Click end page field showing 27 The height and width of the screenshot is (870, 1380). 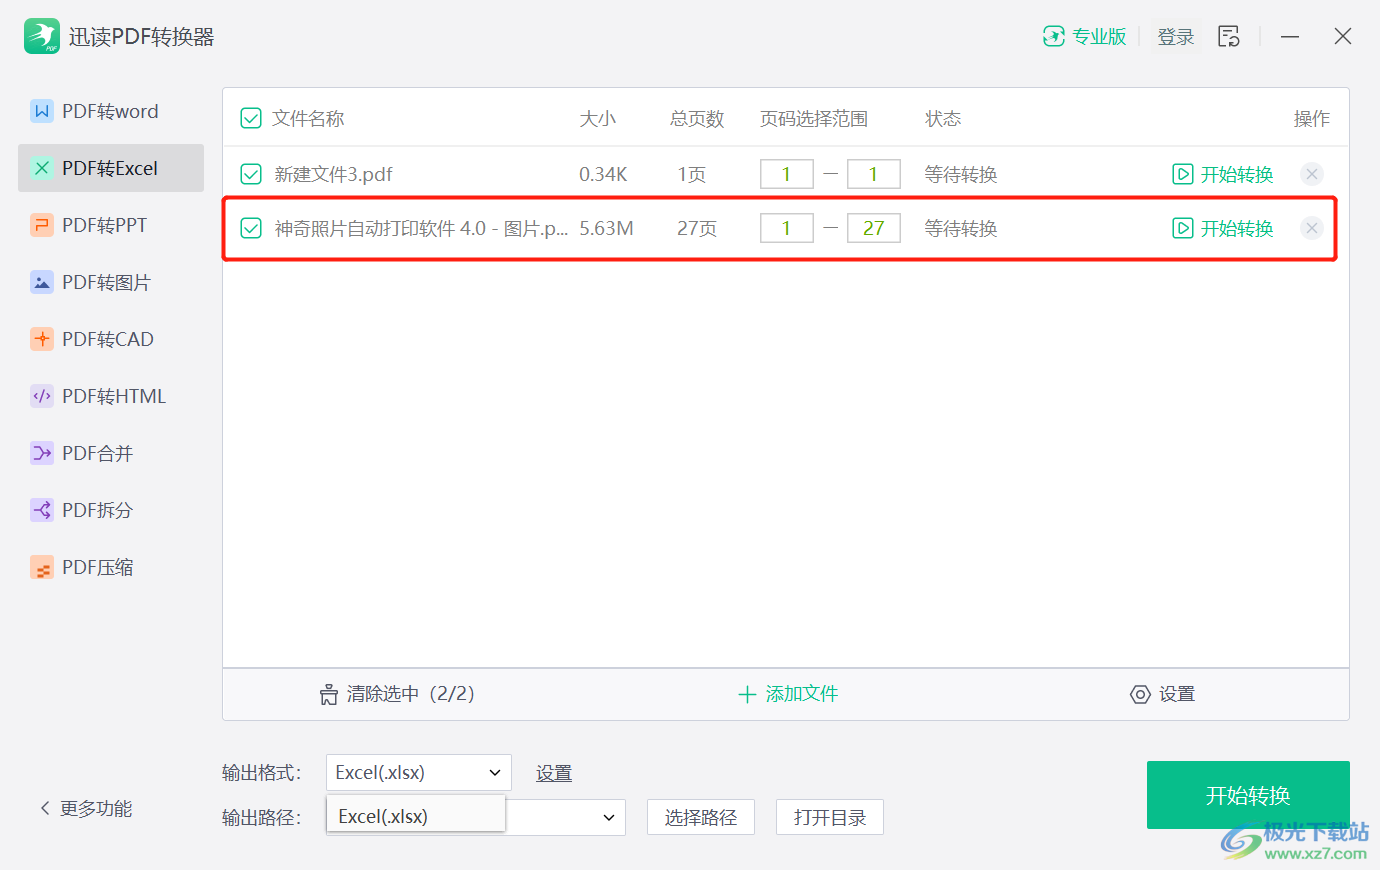873,228
